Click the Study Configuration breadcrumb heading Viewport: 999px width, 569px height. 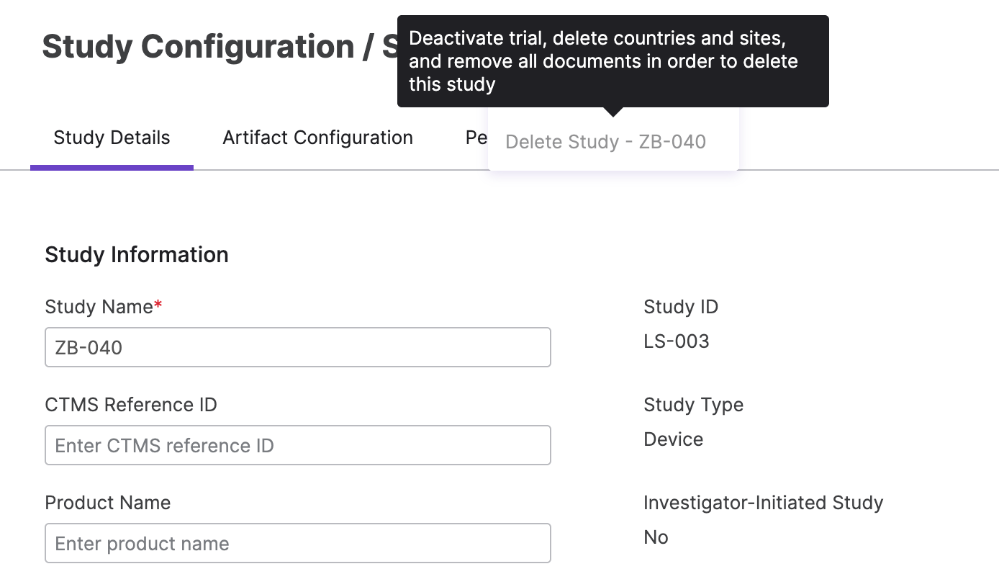(x=197, y=47)
